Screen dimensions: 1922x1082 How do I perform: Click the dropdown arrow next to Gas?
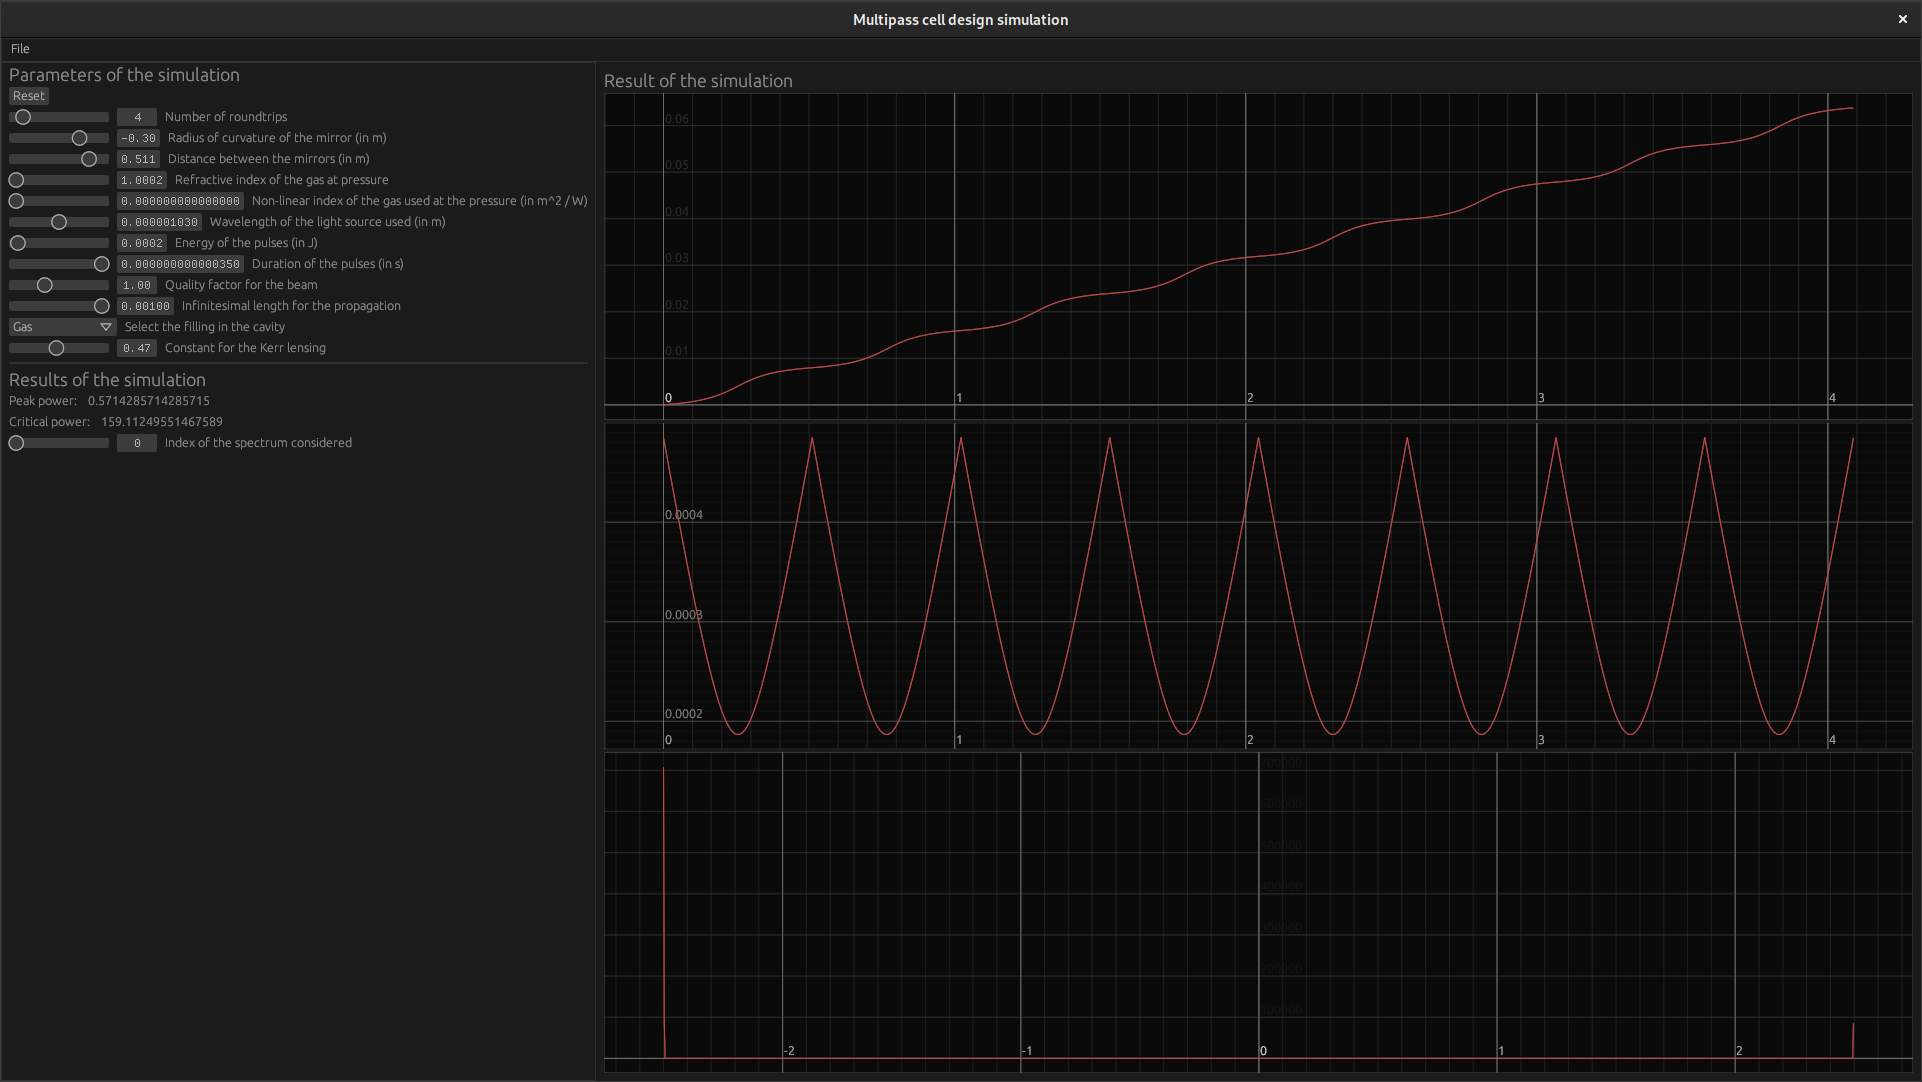pos(106,327)
